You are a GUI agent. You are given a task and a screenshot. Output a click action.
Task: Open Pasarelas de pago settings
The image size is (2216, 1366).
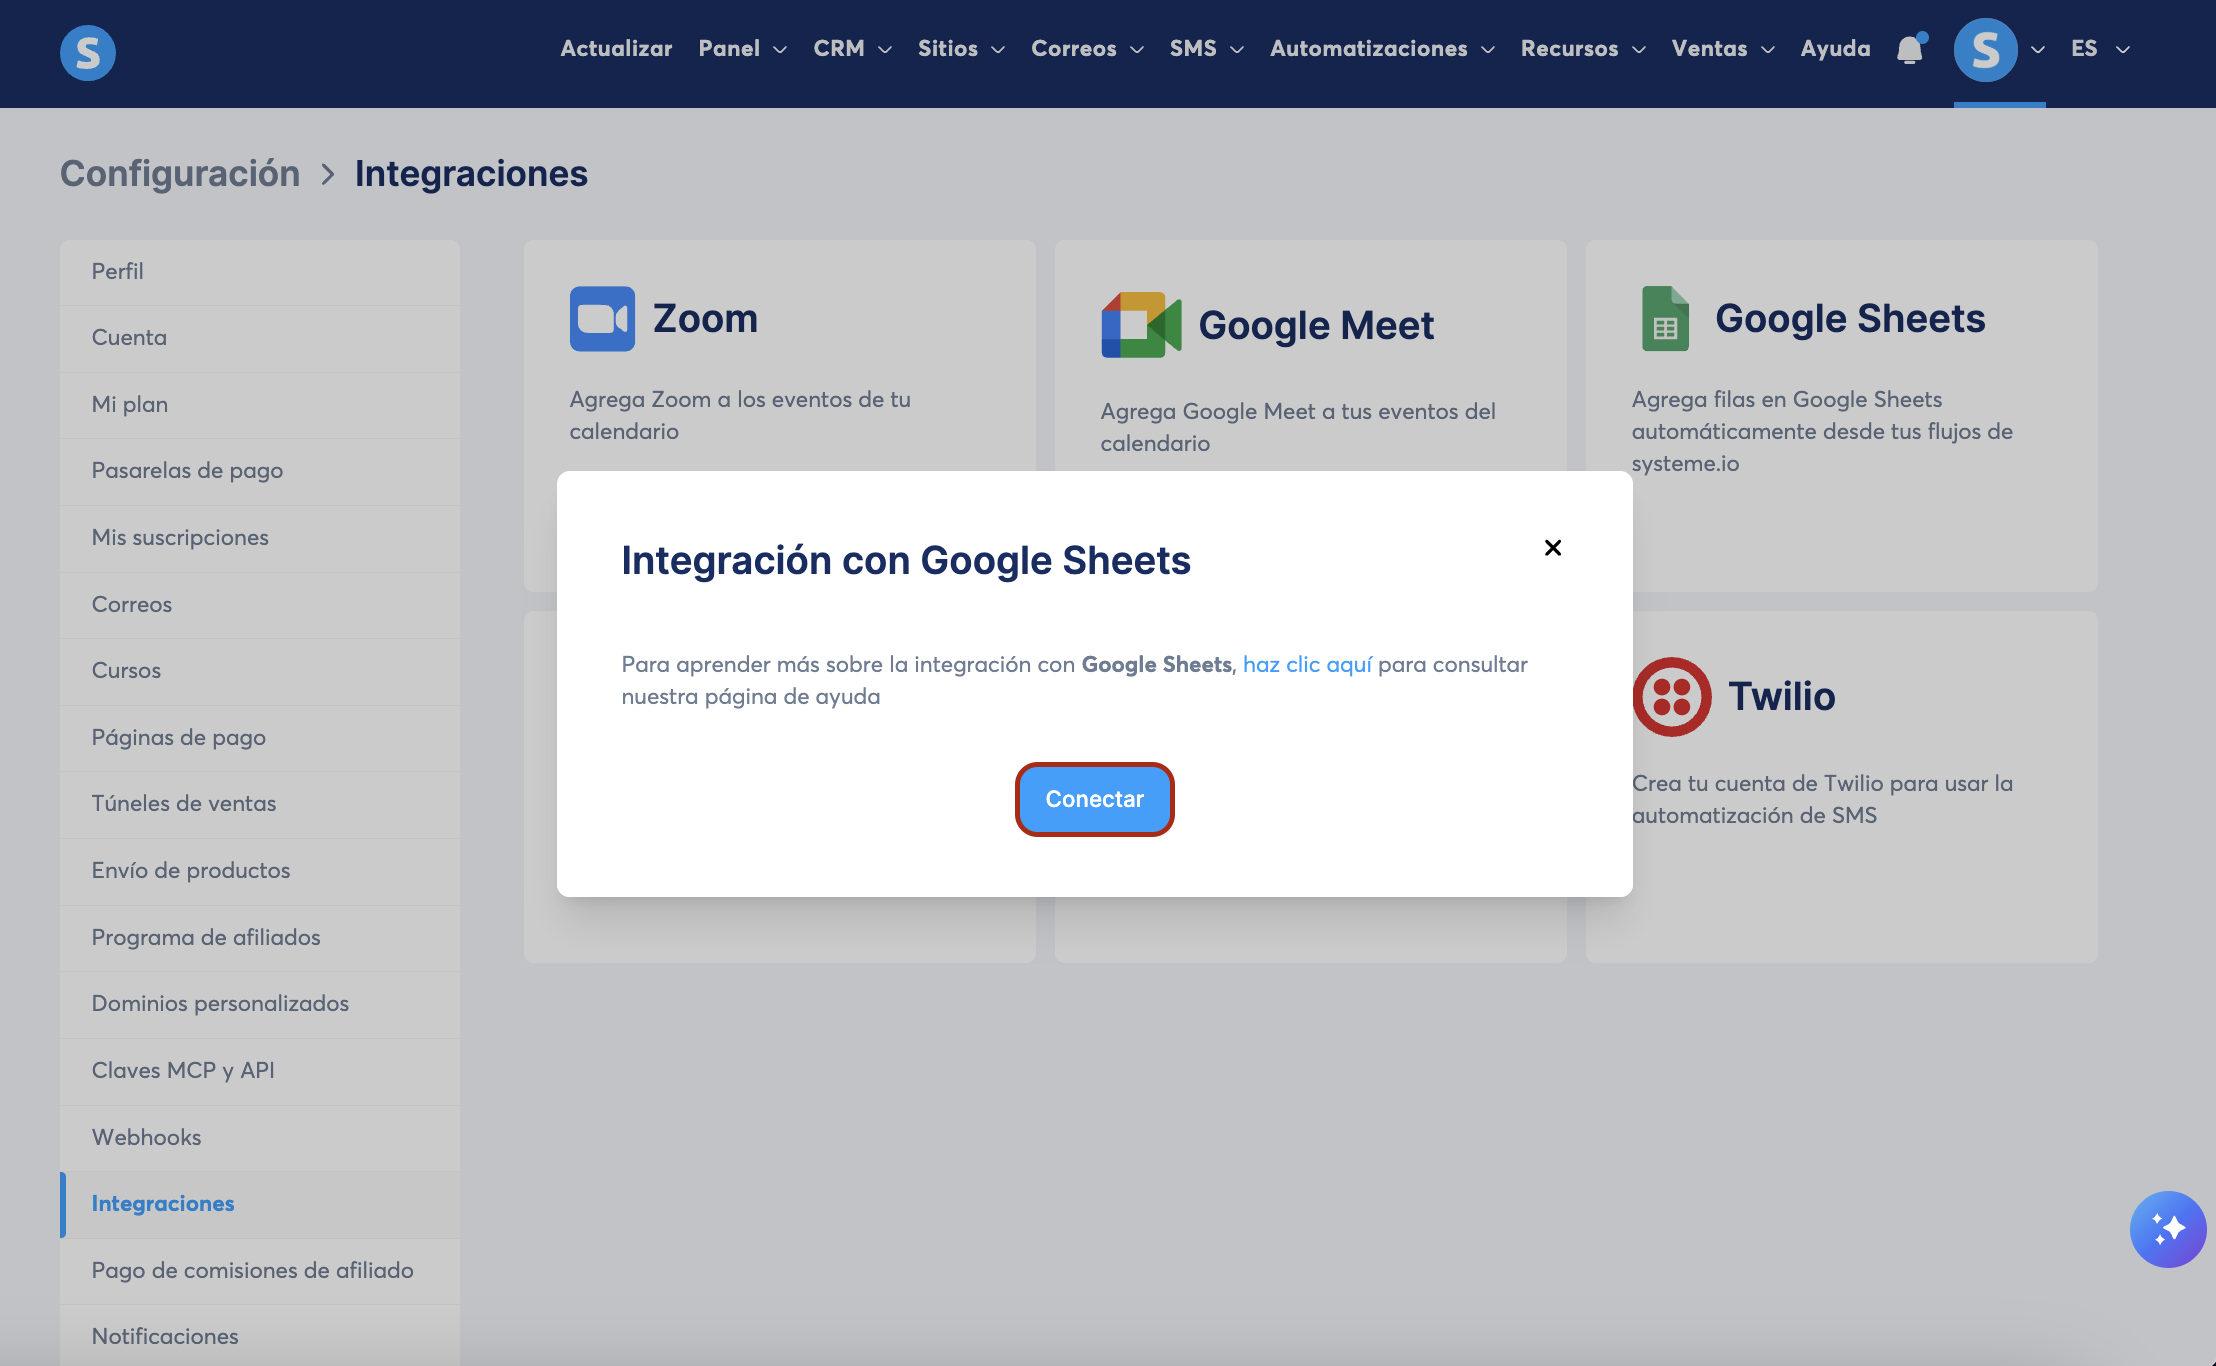tap(260, 471)
